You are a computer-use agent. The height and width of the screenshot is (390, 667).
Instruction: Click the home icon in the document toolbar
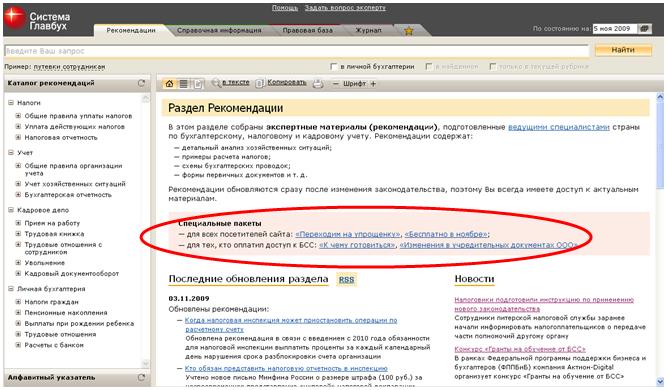[169, 84]
